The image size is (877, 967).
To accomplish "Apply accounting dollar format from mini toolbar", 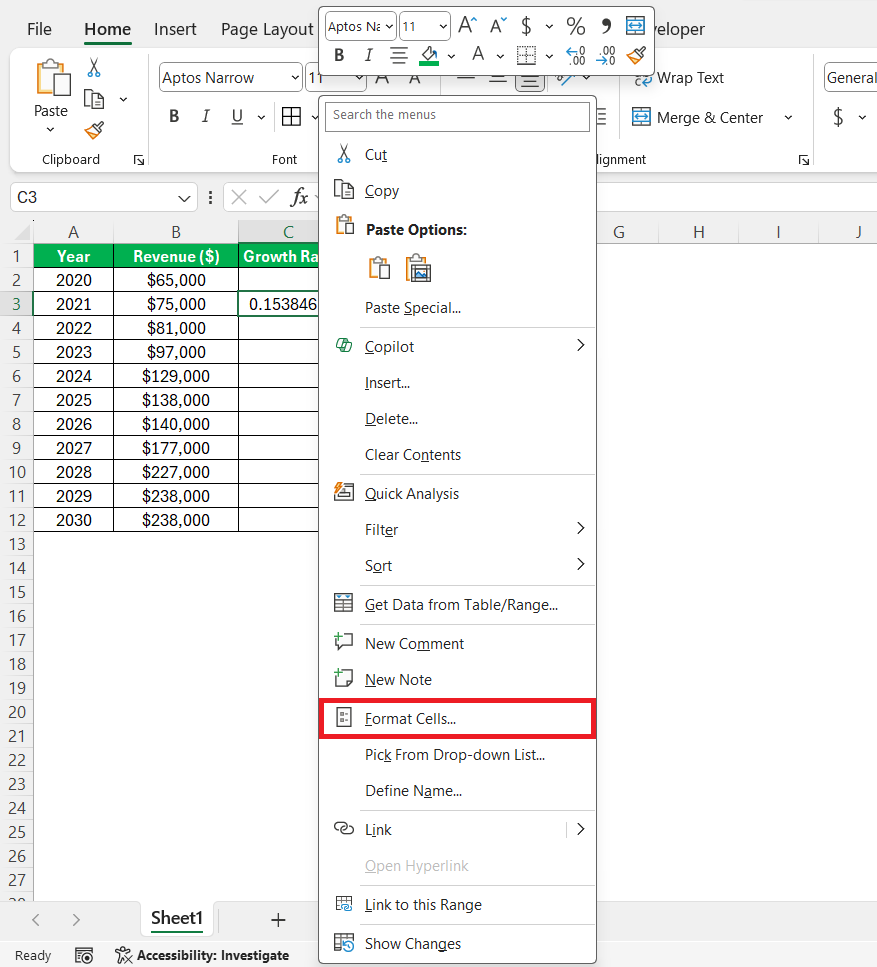I will tap(526, 26).
